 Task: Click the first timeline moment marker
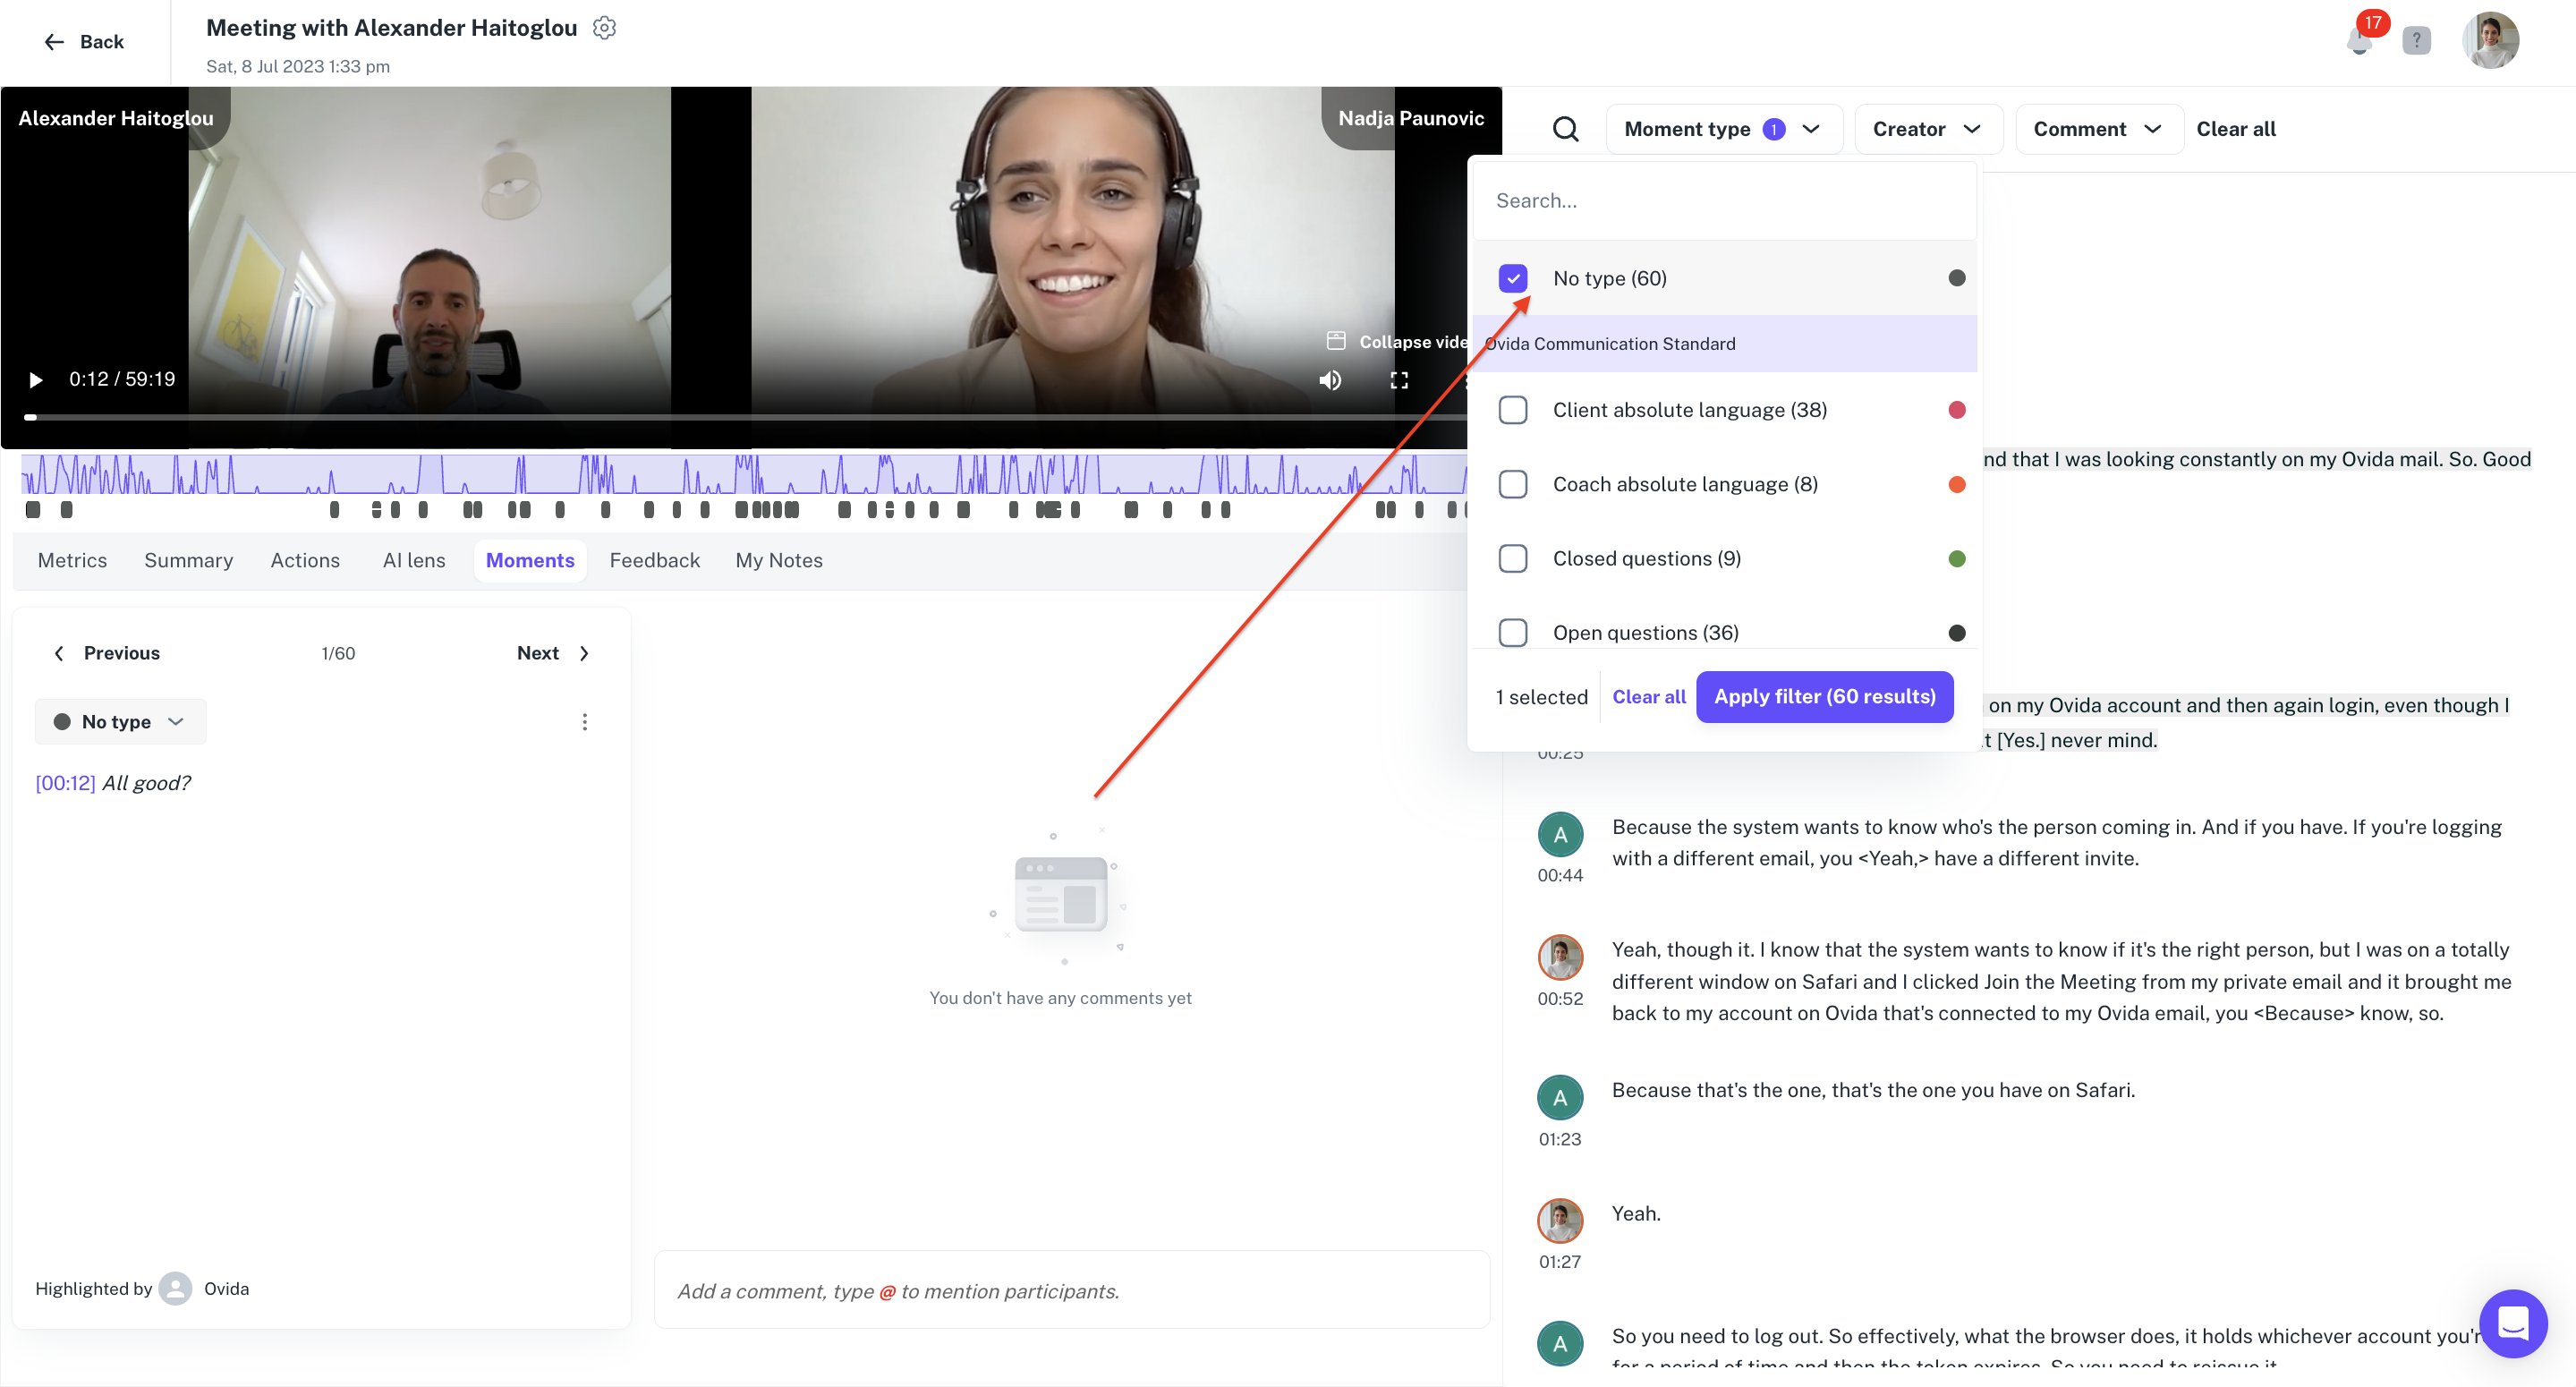[33, 510]
